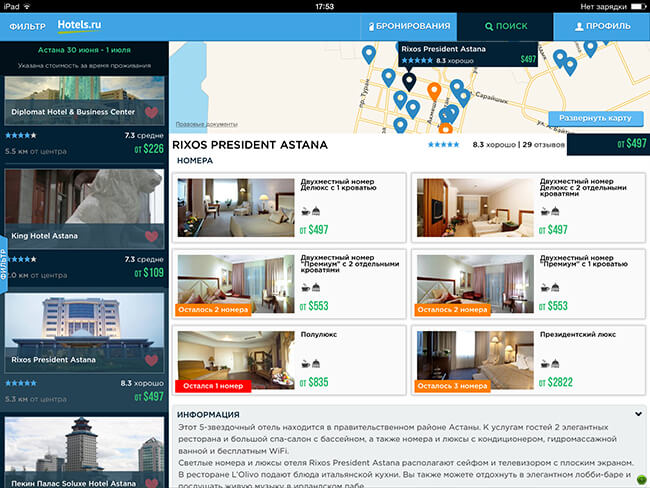Click breakfast cup icon in Президентский люкс card
Screen dimensions: 650x488
click(x=545, y=364)
